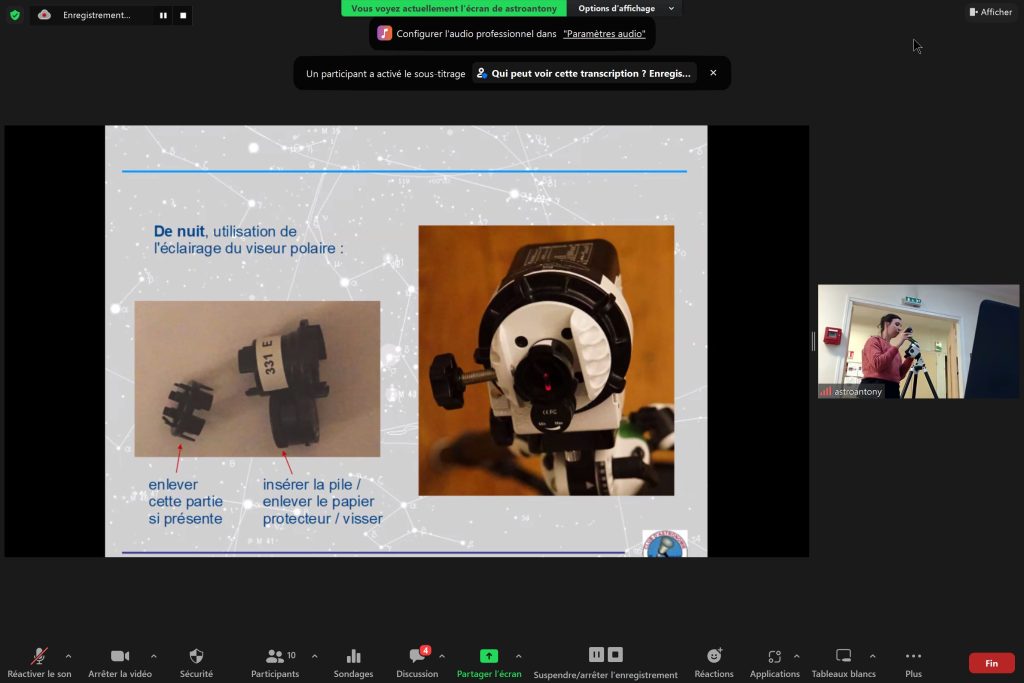Stop recording in the bottom toolbar
This screenshot has height=683, width=1024.
pyautogui.click(x=615, y=654)
